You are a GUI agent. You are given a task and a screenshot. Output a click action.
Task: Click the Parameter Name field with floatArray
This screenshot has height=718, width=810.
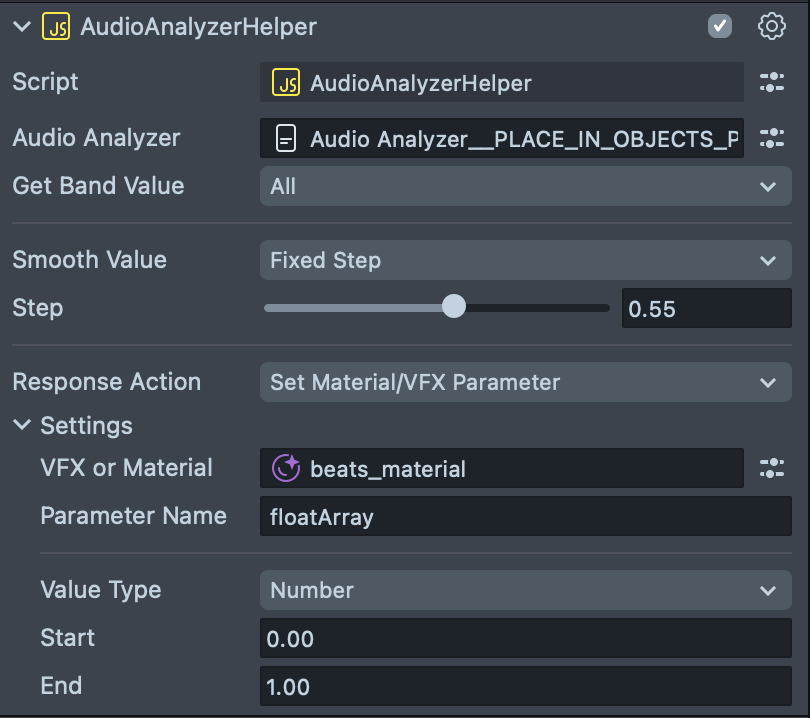[525, 516]
